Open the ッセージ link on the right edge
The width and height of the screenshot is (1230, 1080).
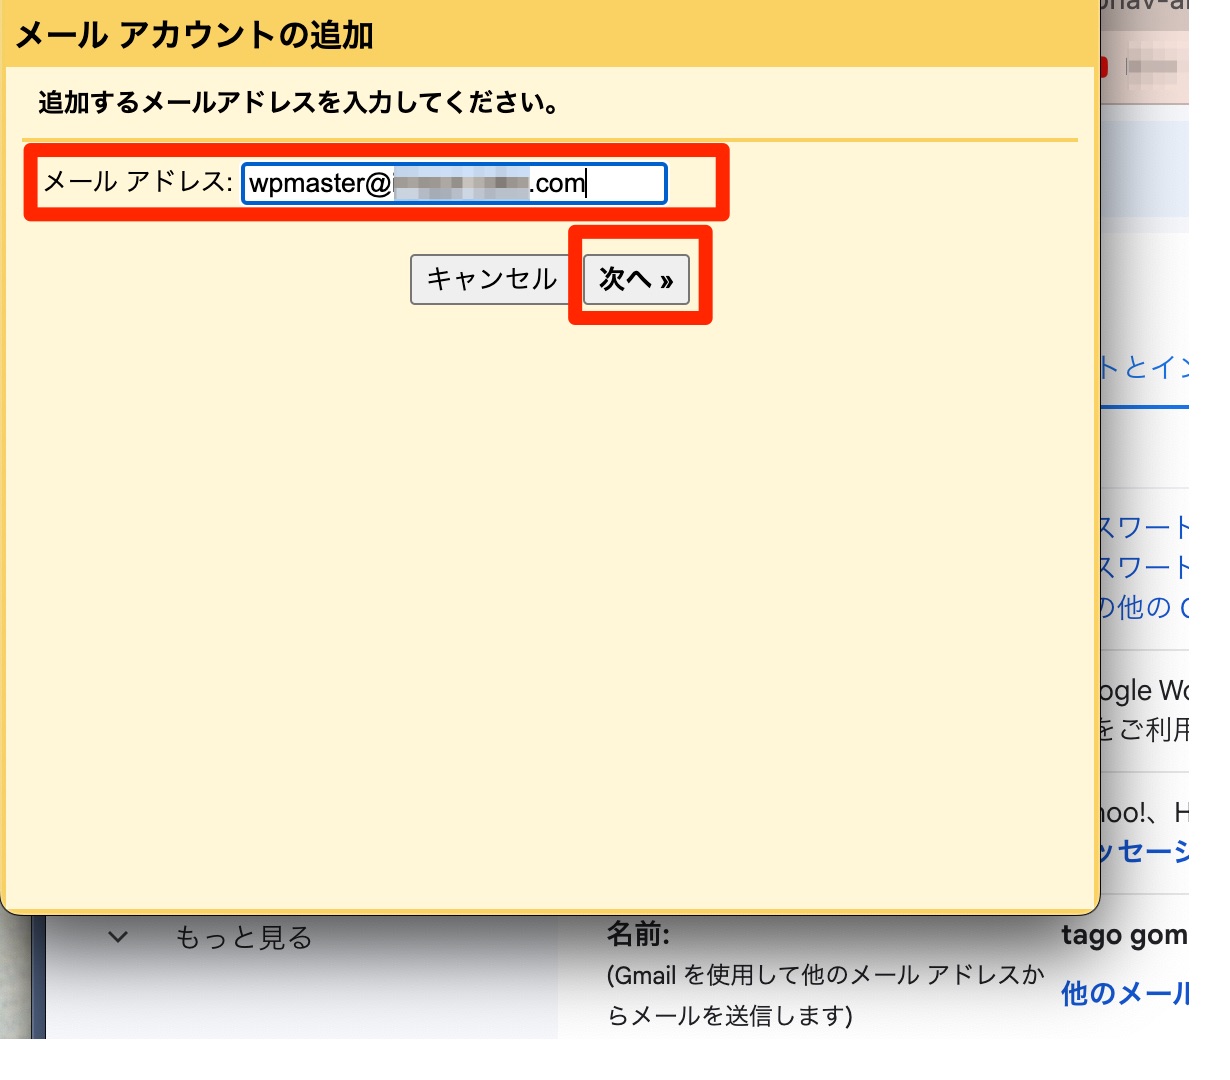click(x=1145, y=852)
